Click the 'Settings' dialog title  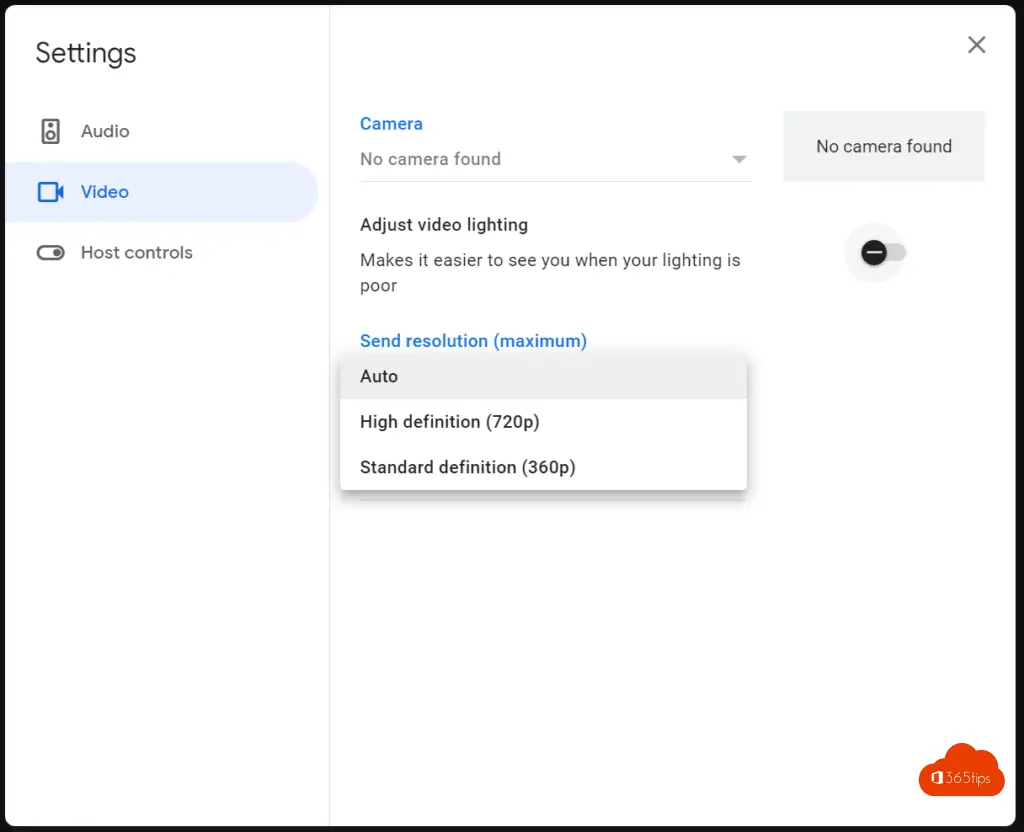tap(86, 53)
